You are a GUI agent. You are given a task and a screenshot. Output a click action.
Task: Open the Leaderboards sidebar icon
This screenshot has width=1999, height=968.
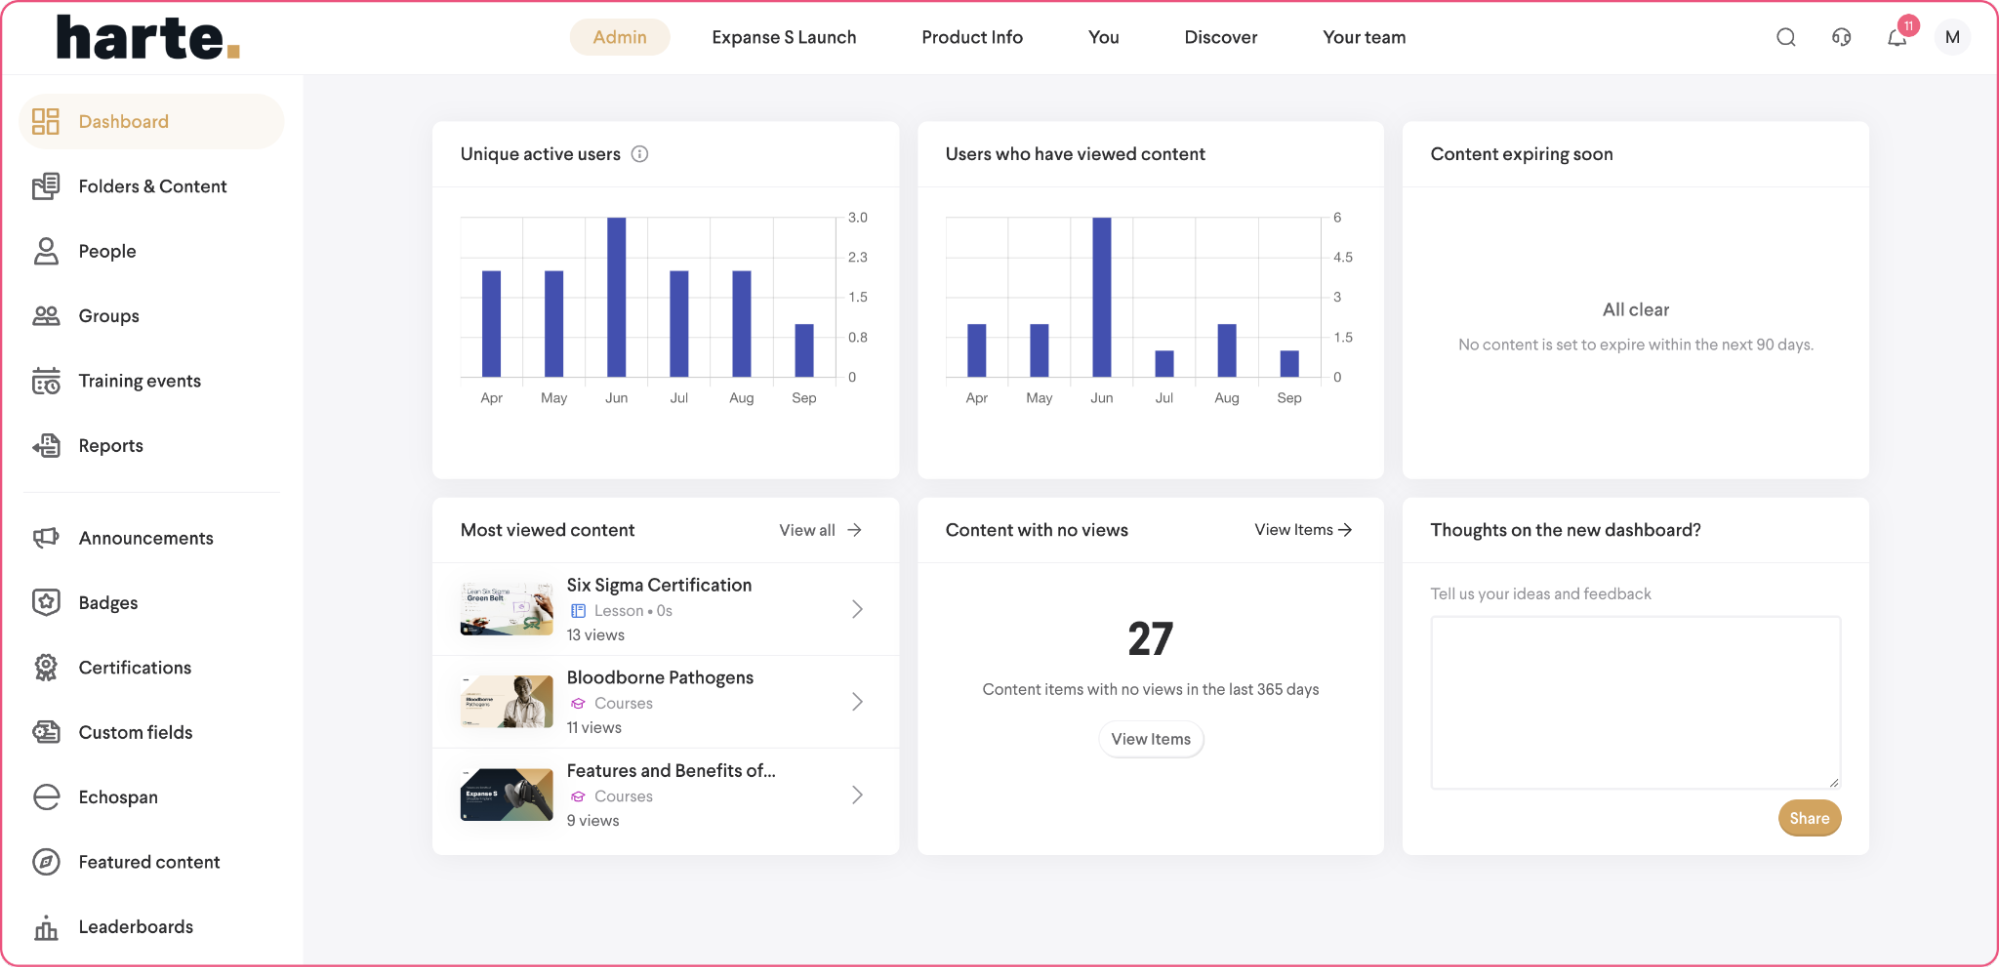[x=46, y=927]
